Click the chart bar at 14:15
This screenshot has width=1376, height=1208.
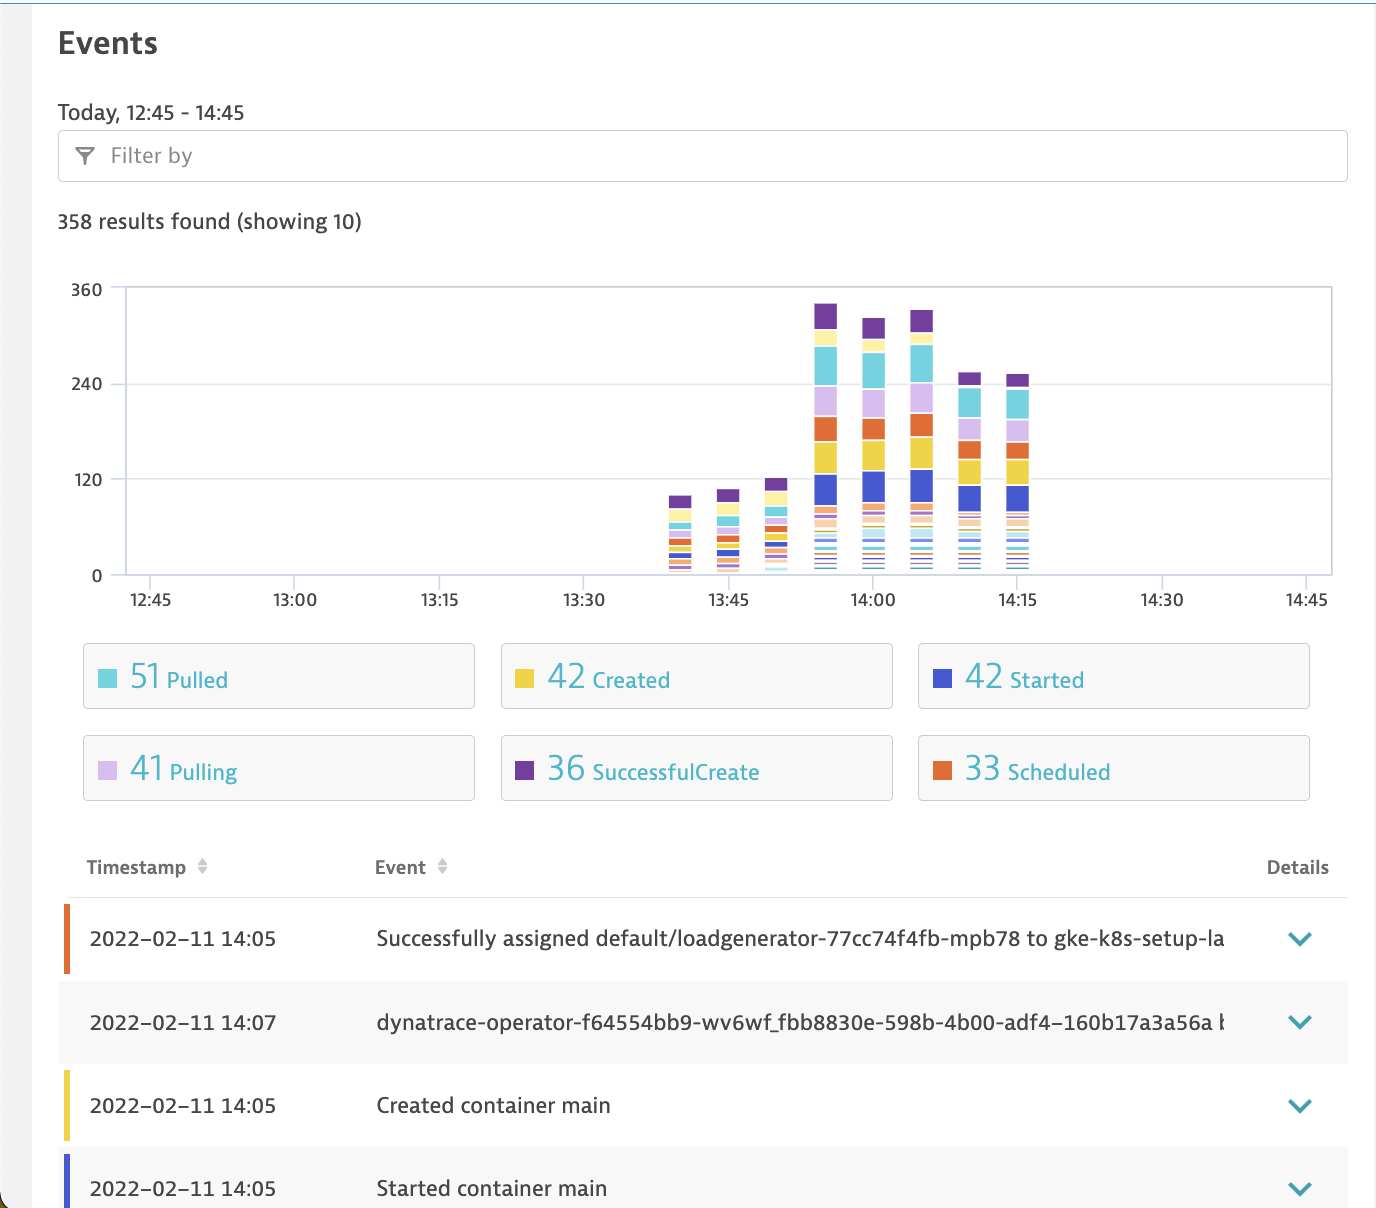pyautogui.click(x=1017, y=474)
